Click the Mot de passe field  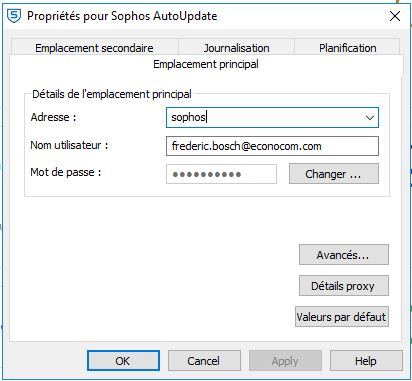pos(221,174)
